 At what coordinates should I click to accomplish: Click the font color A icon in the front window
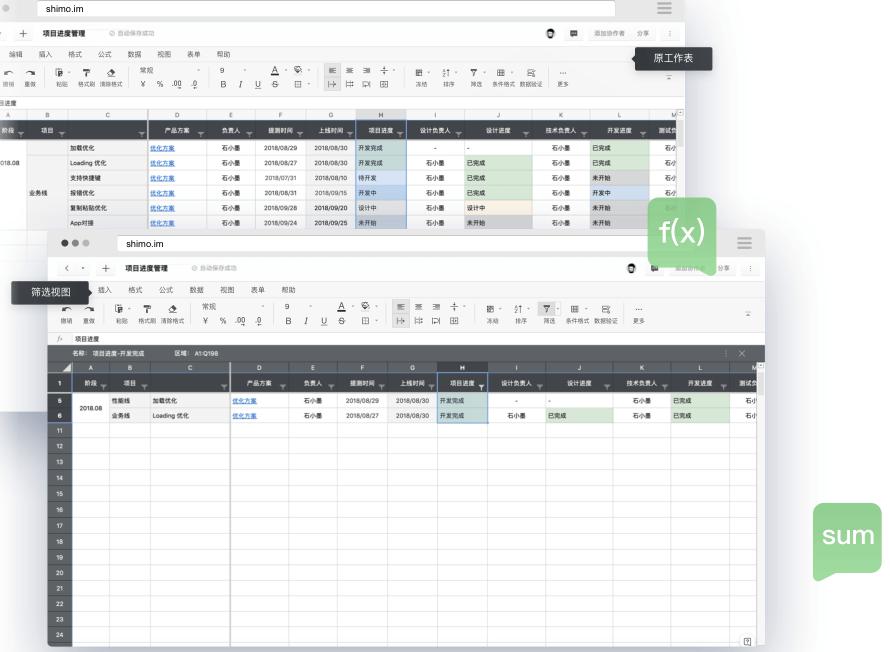[x=341, y=307]
